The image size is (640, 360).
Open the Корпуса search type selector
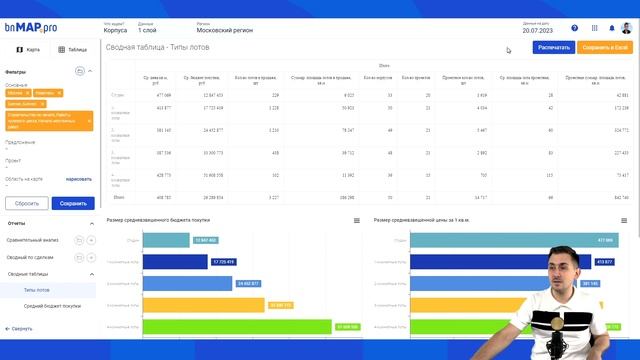[x=115, y=28]
